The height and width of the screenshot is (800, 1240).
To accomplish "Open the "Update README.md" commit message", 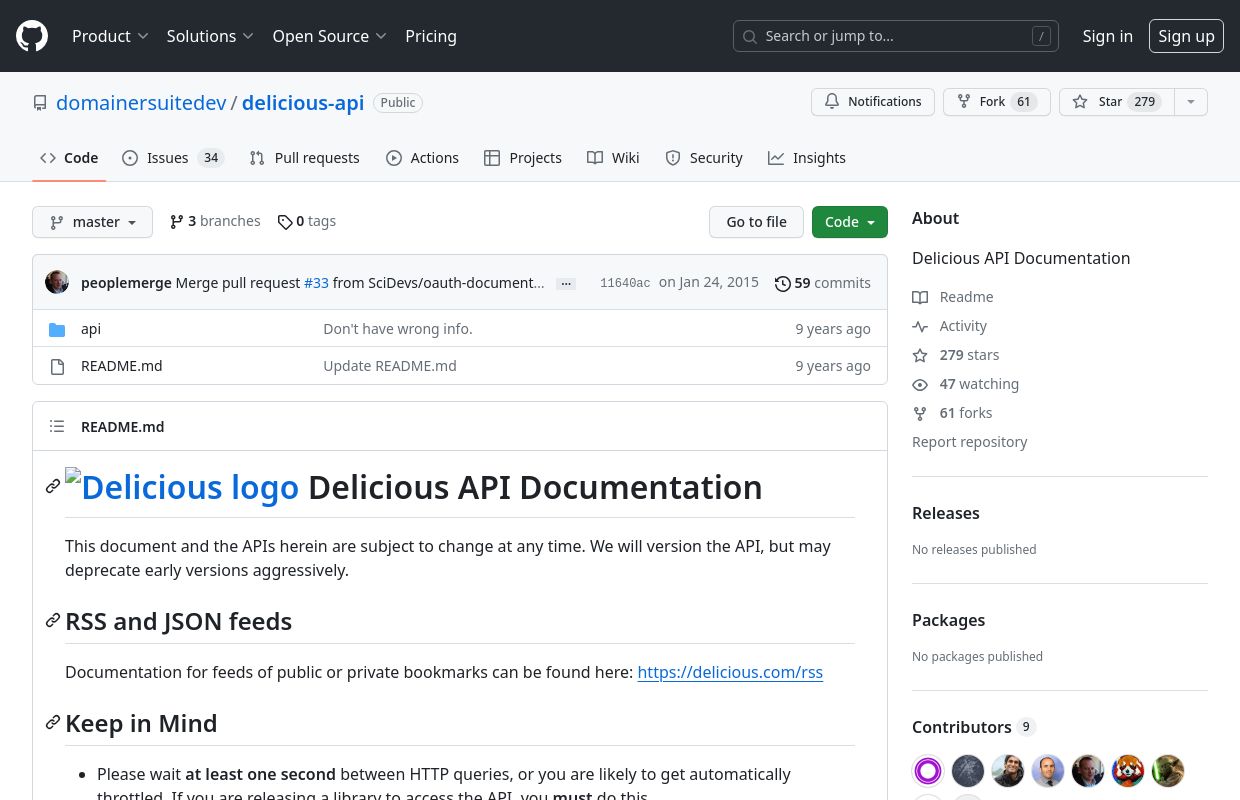I will (x=390, y=366).
